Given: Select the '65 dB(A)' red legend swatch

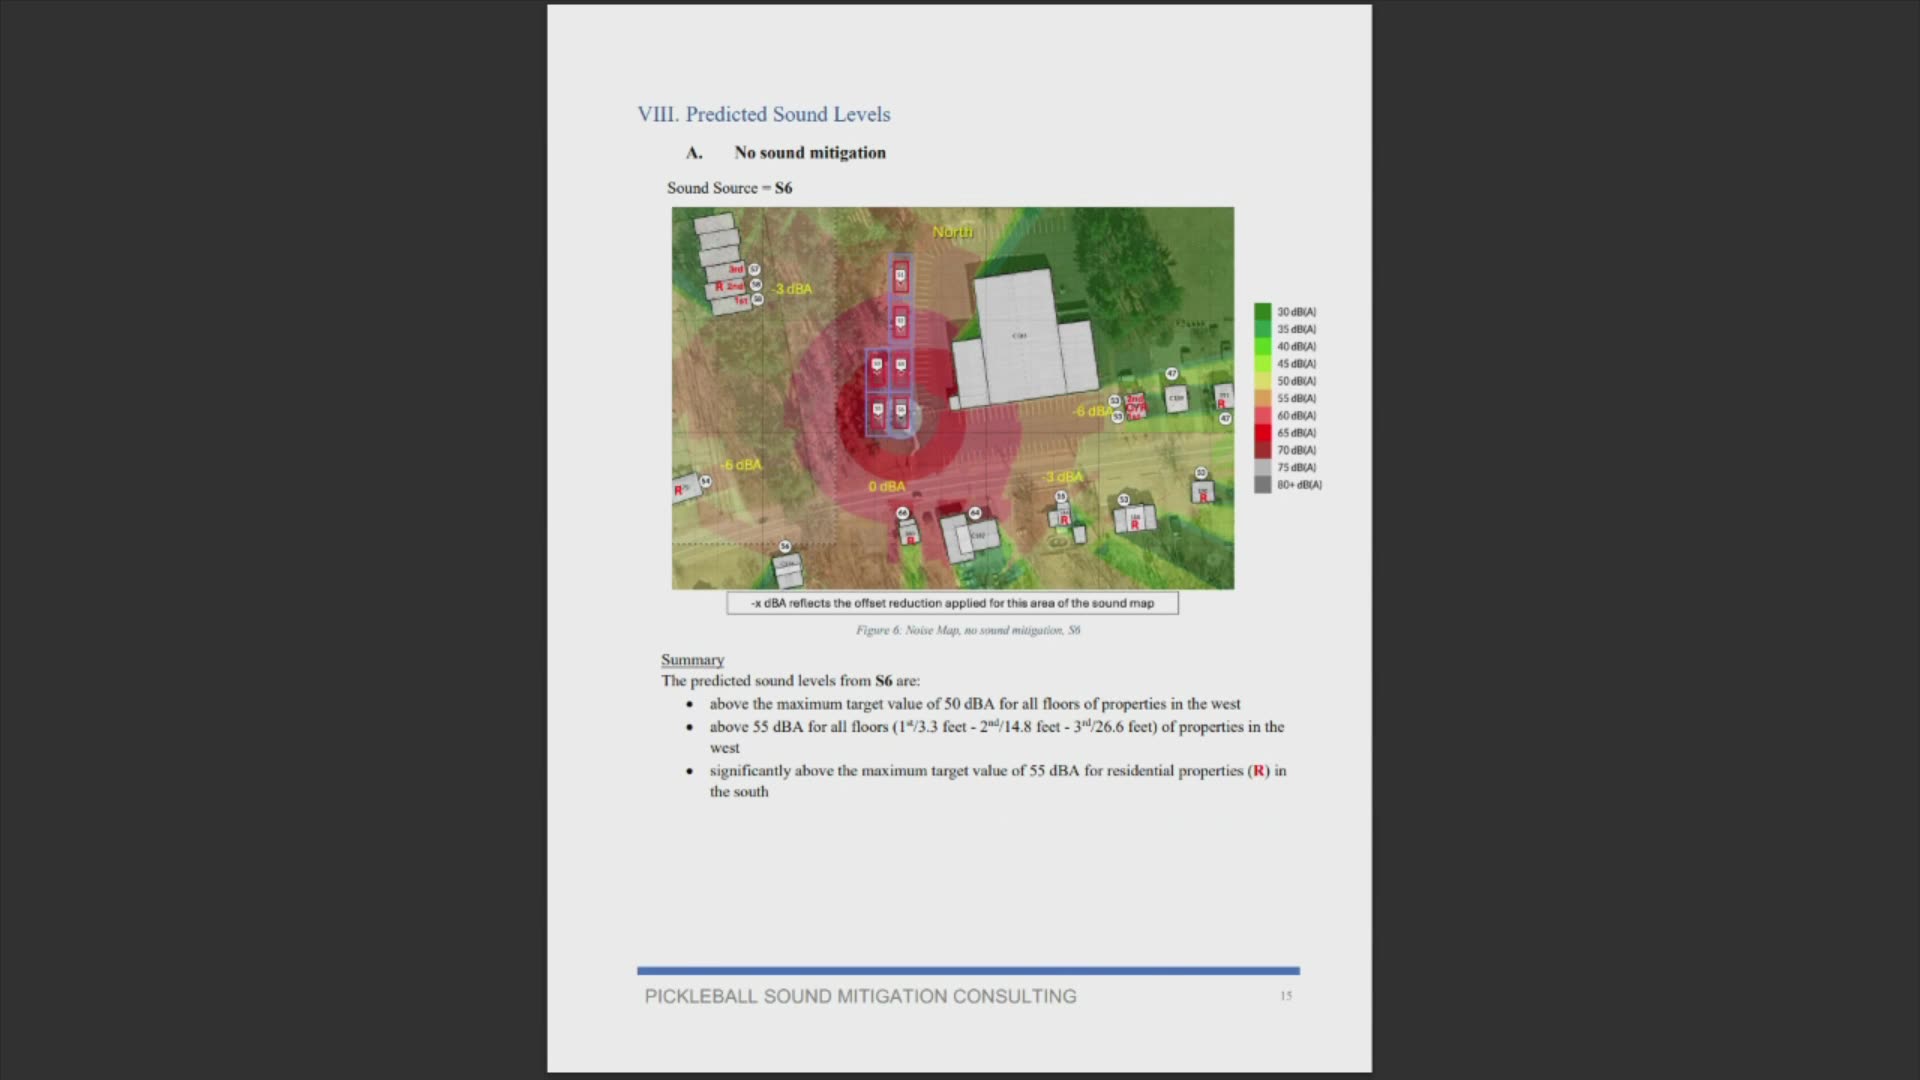Looking at the screenshot, I should tap(1263, 433).
